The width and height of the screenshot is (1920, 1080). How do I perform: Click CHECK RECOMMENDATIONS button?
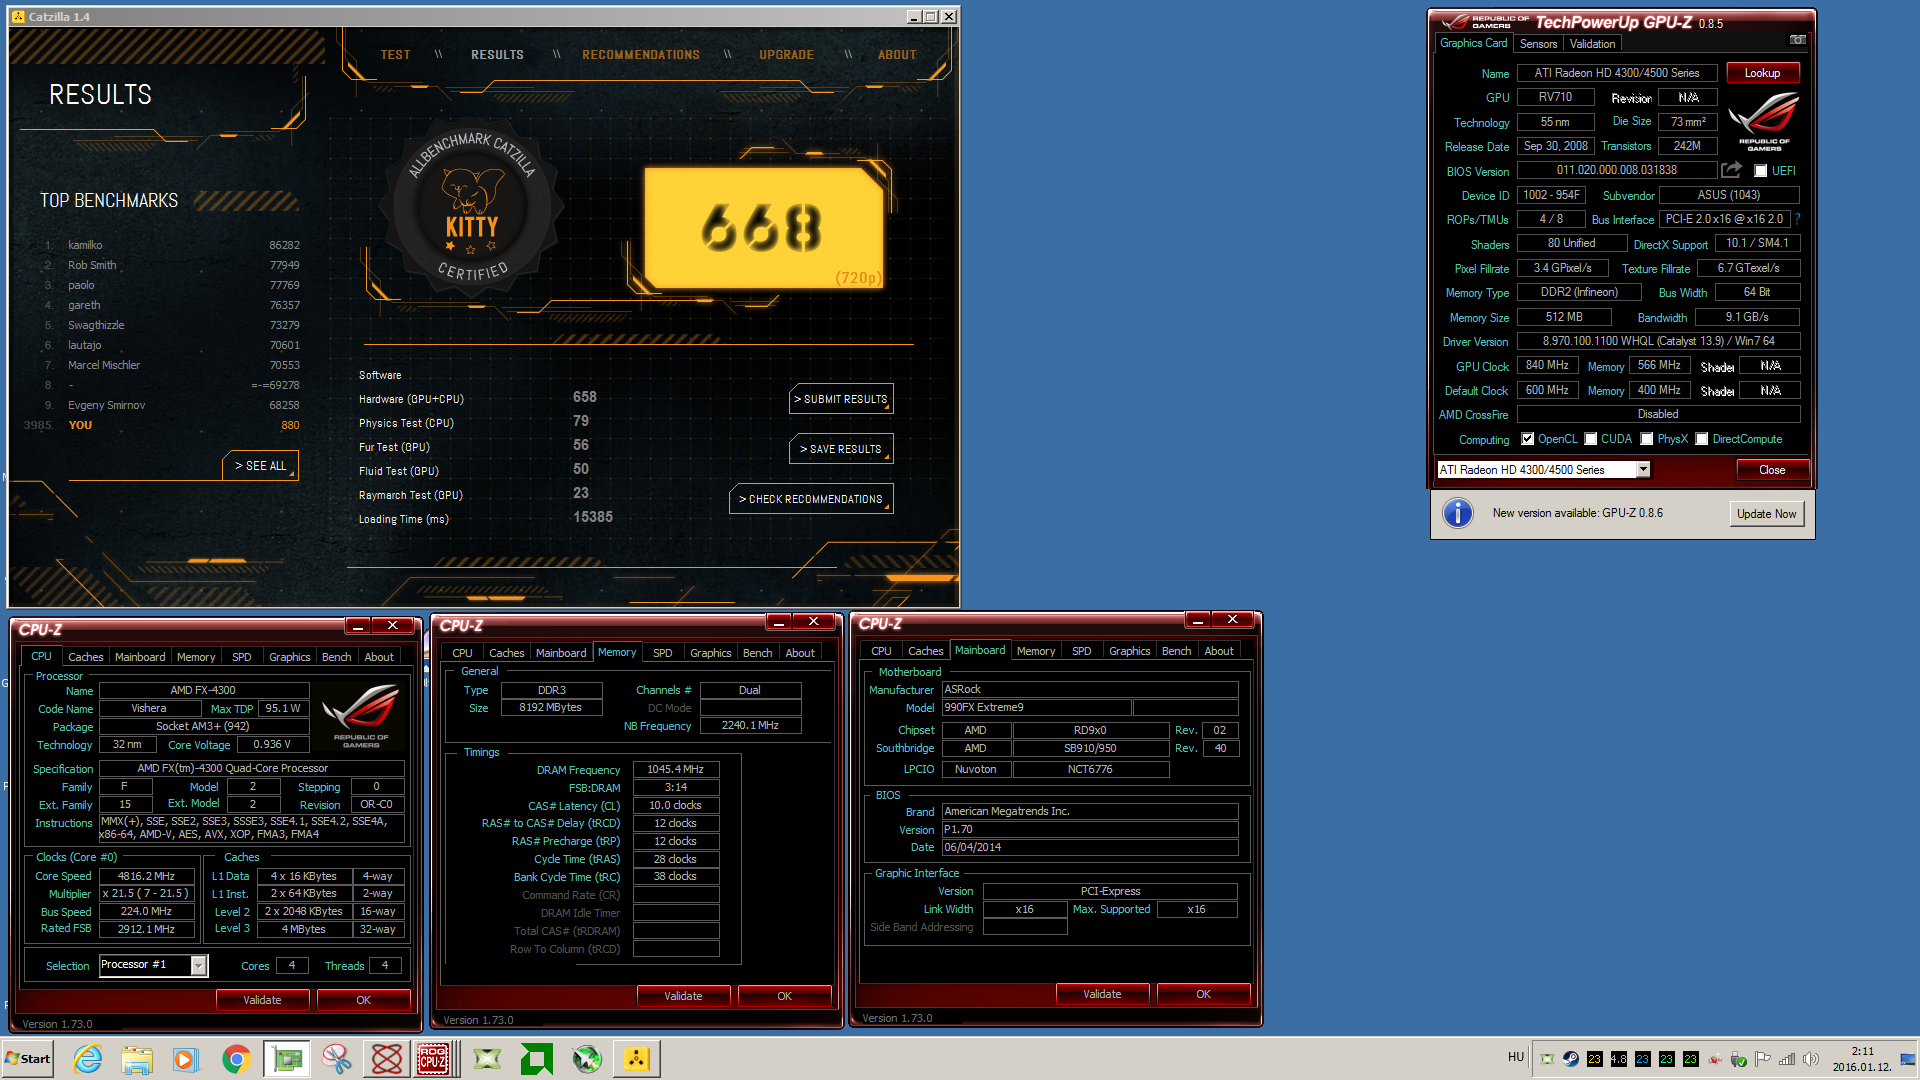[811, 499]
